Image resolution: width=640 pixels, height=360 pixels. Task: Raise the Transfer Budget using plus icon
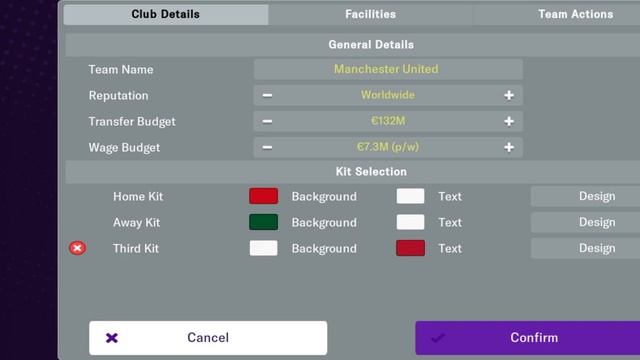pos(509,121)
